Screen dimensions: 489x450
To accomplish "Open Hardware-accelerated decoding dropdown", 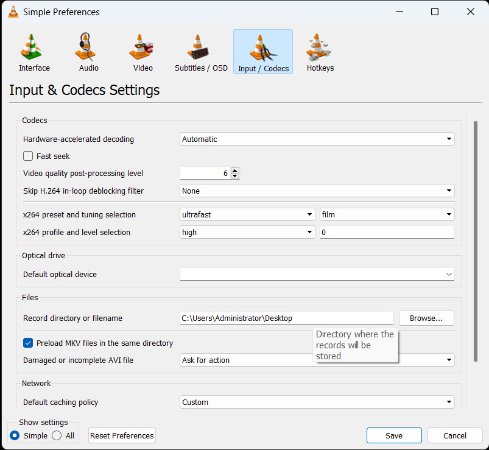I will 317,139.
